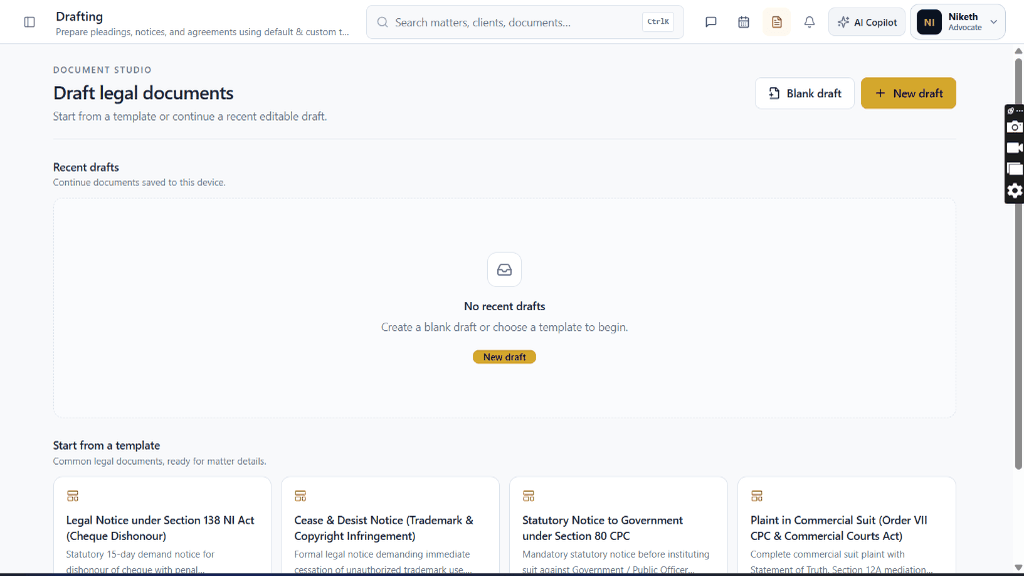1024x576 pixels.
Task: Click template icon on Cease & Desist card
Action: click(x=300, y=496)
